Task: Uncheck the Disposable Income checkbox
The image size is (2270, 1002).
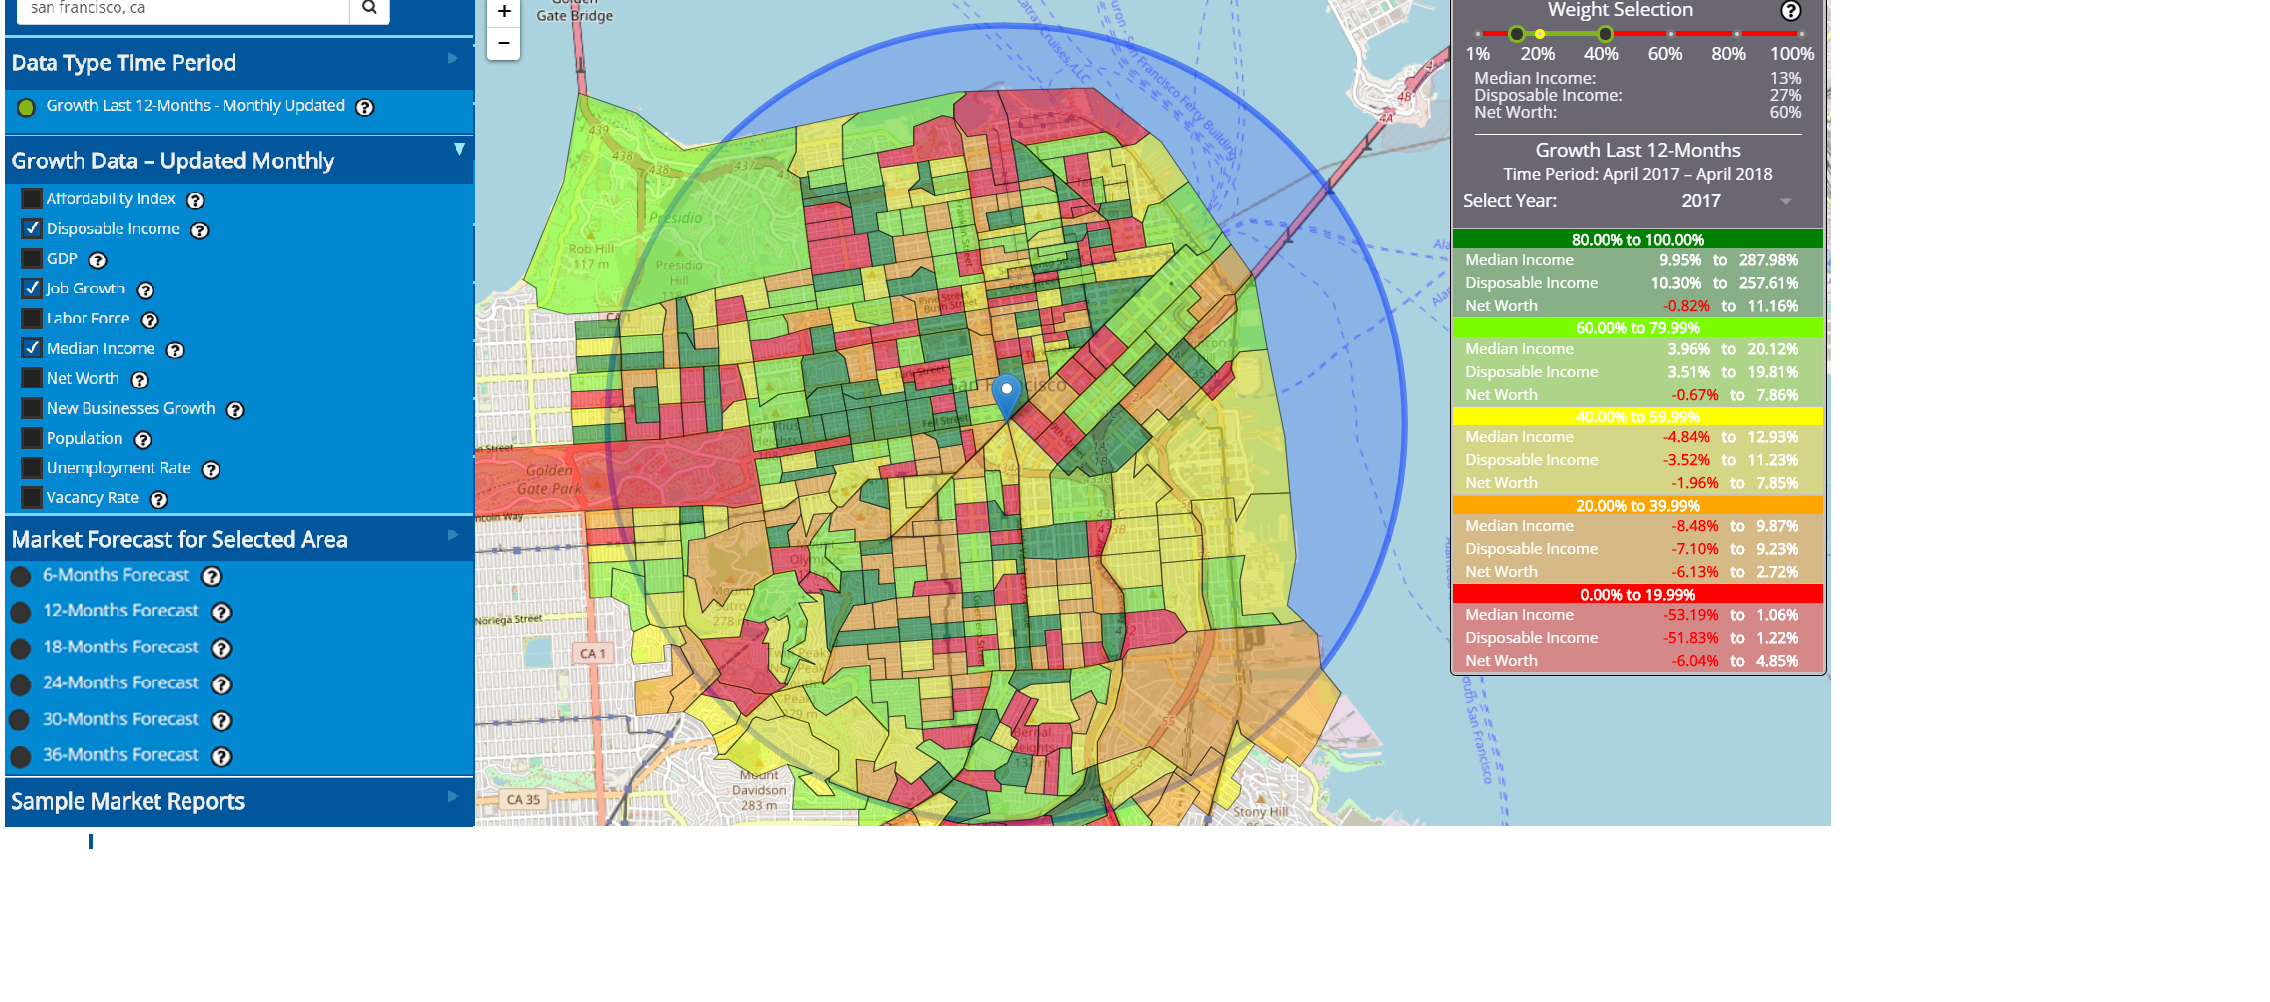Action: click(32, 229)
